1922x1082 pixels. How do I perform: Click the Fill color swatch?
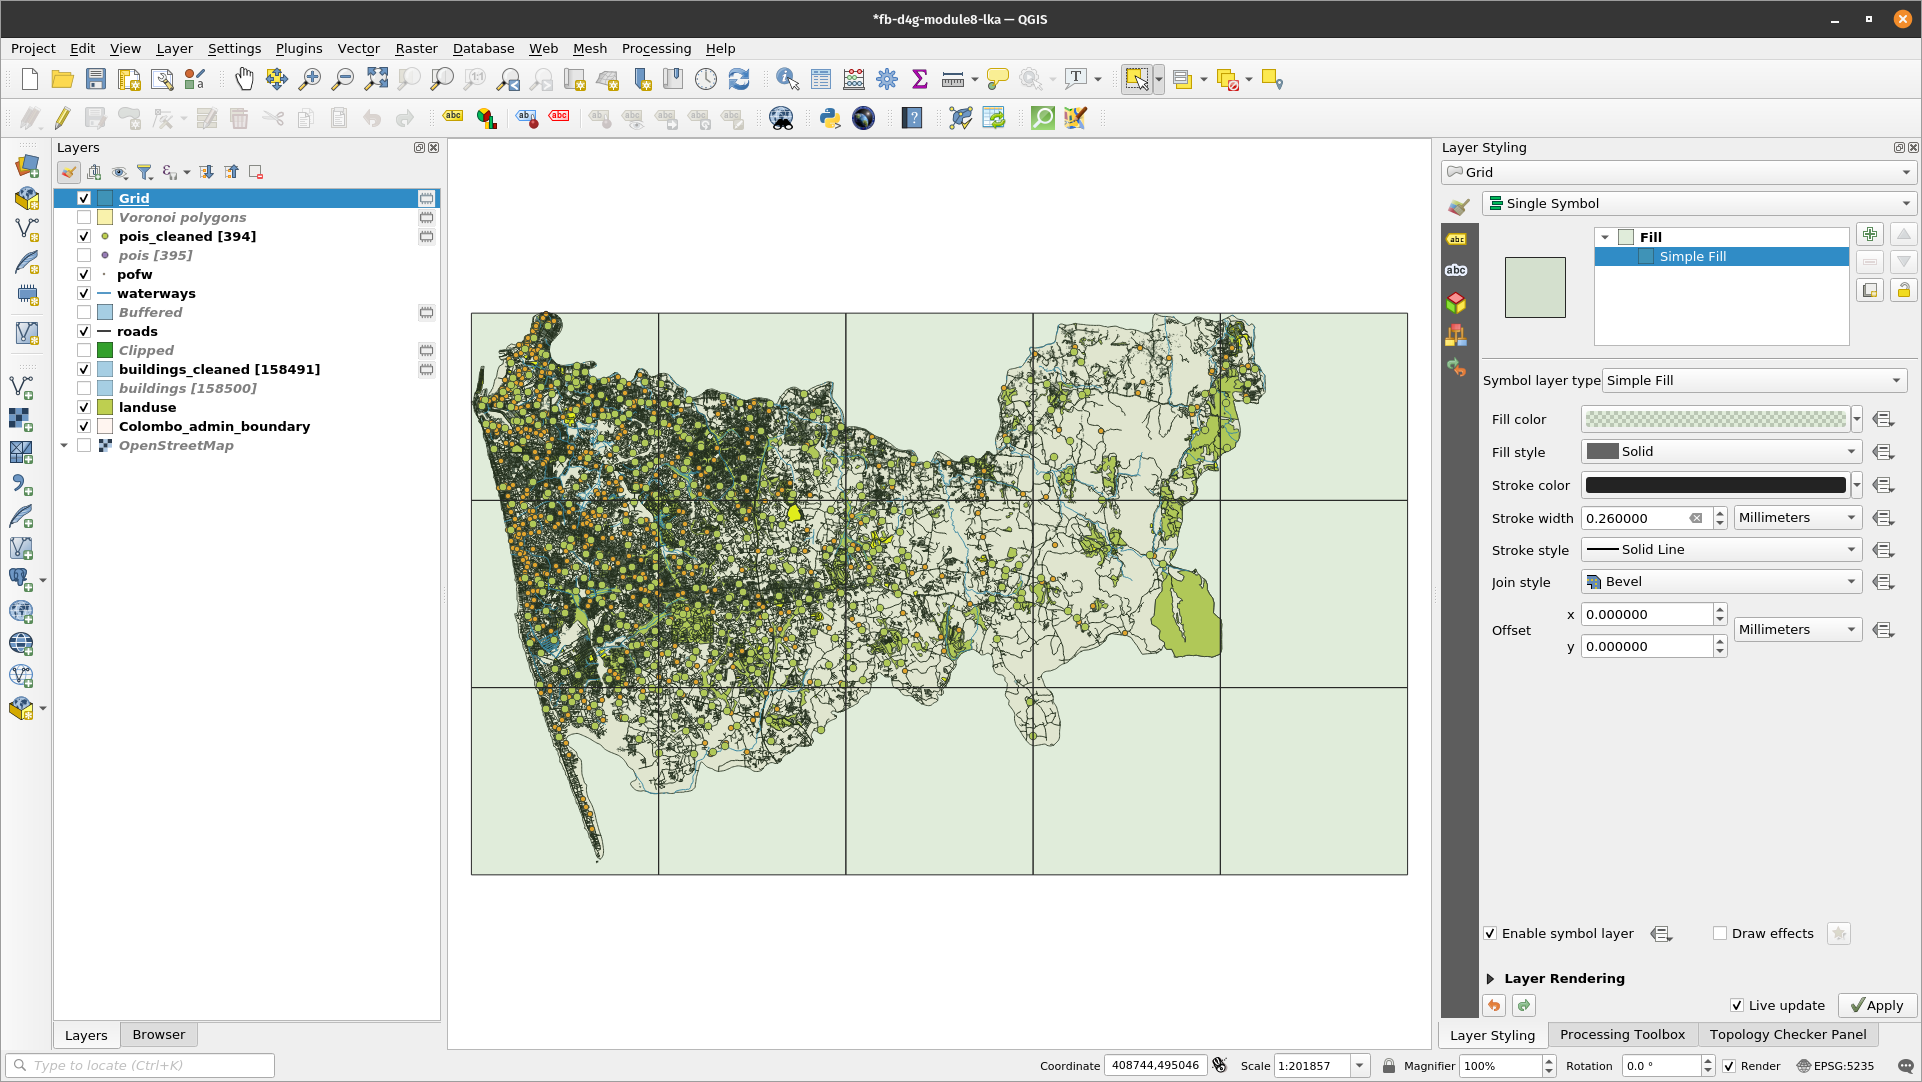(1716, 419)
